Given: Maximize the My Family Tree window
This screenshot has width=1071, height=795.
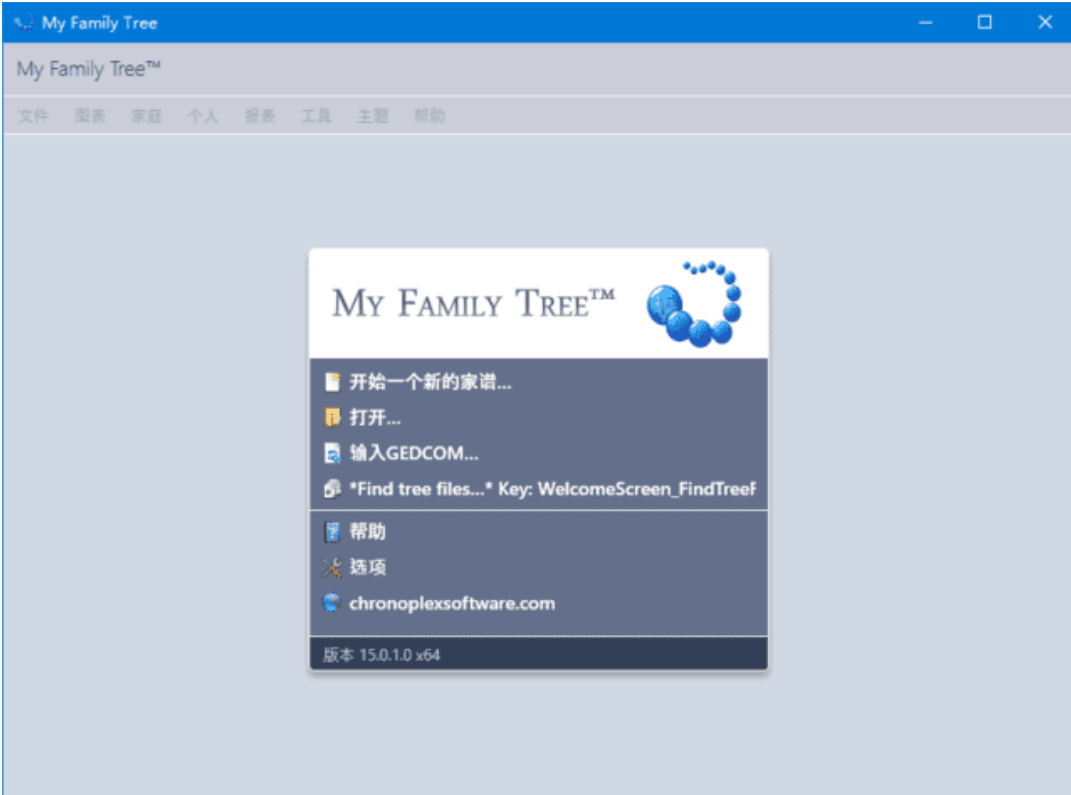Looking at the screenshot, I should tap(985, 22).
